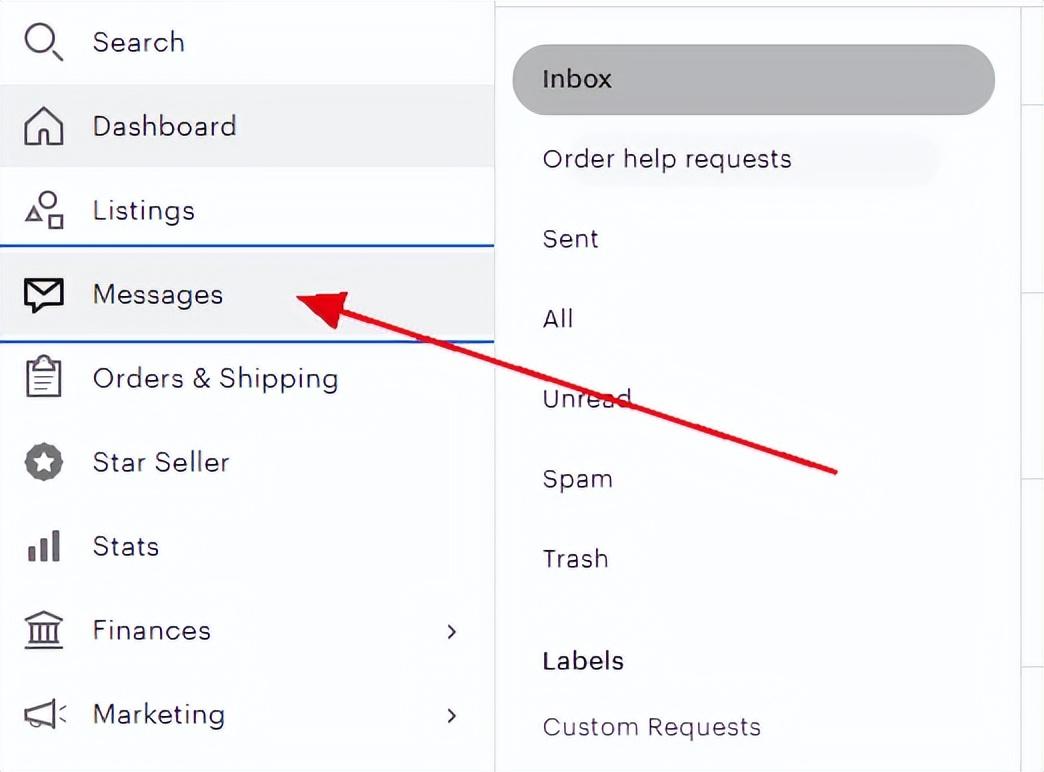This screenshot has width=1044, height=772.
Task: Open Star Seller page from sidebar text
Action: (x=161, y=462)
